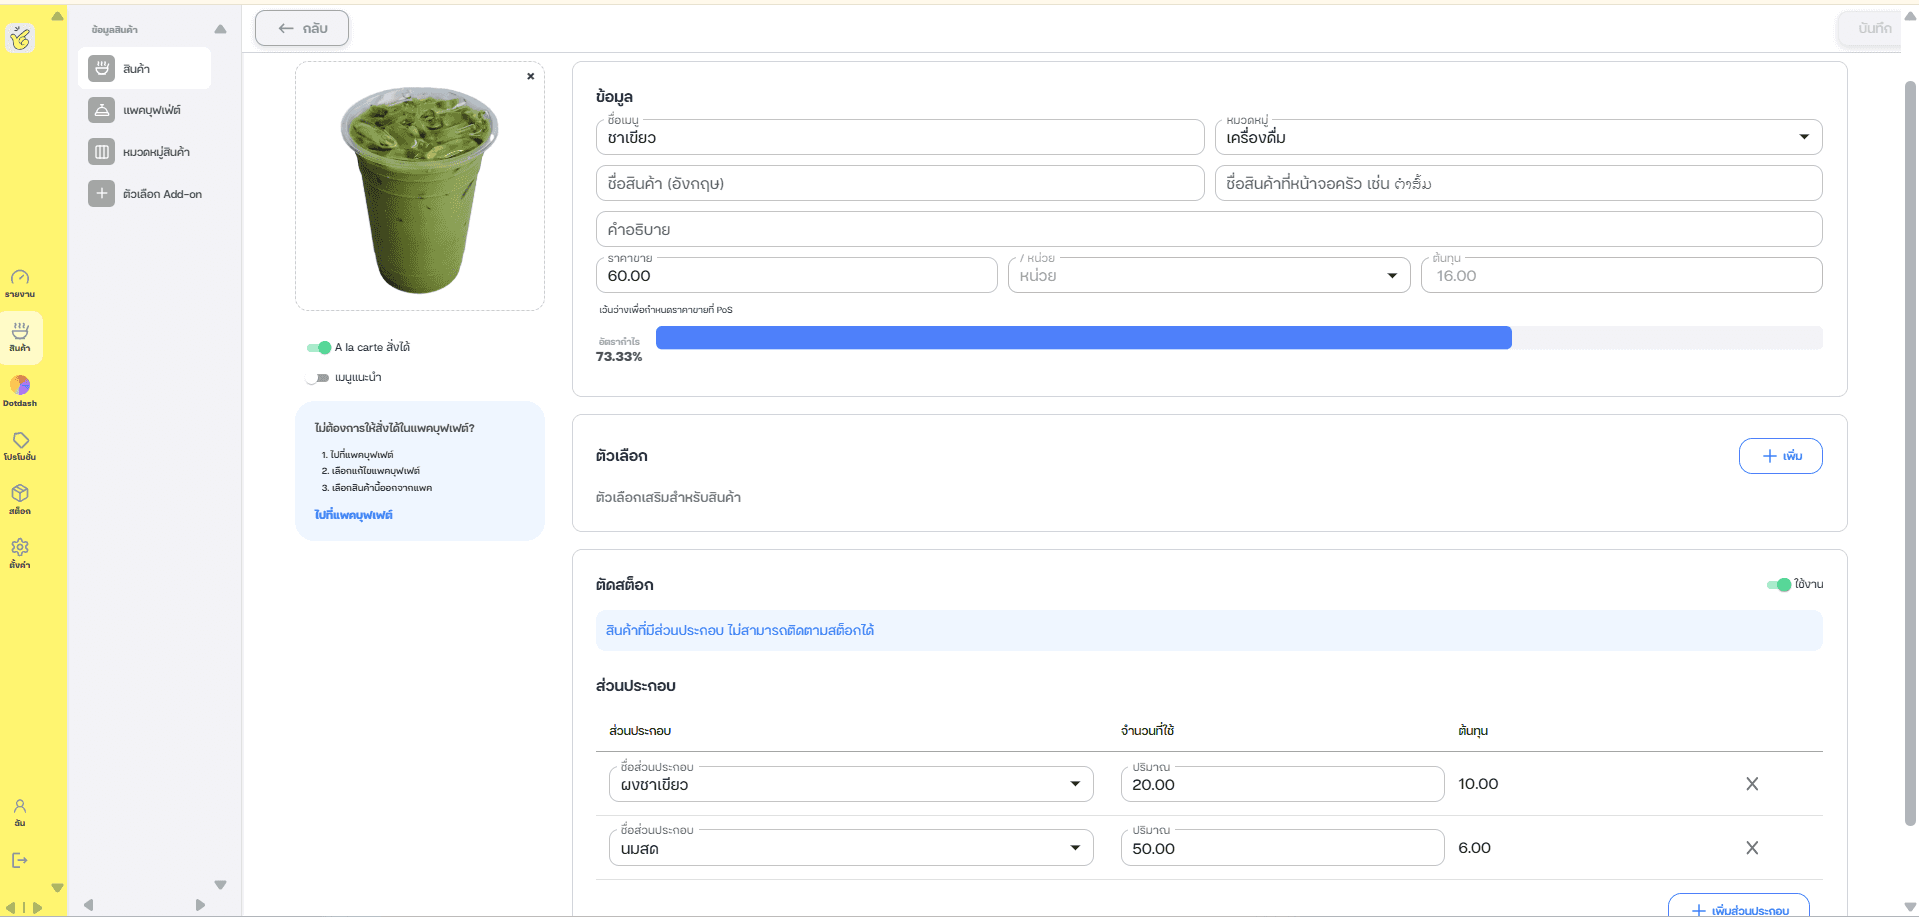Click คำอธิบาย description field
Image resolution: width=1919 pixels, height=917 pixels.
1209,229
